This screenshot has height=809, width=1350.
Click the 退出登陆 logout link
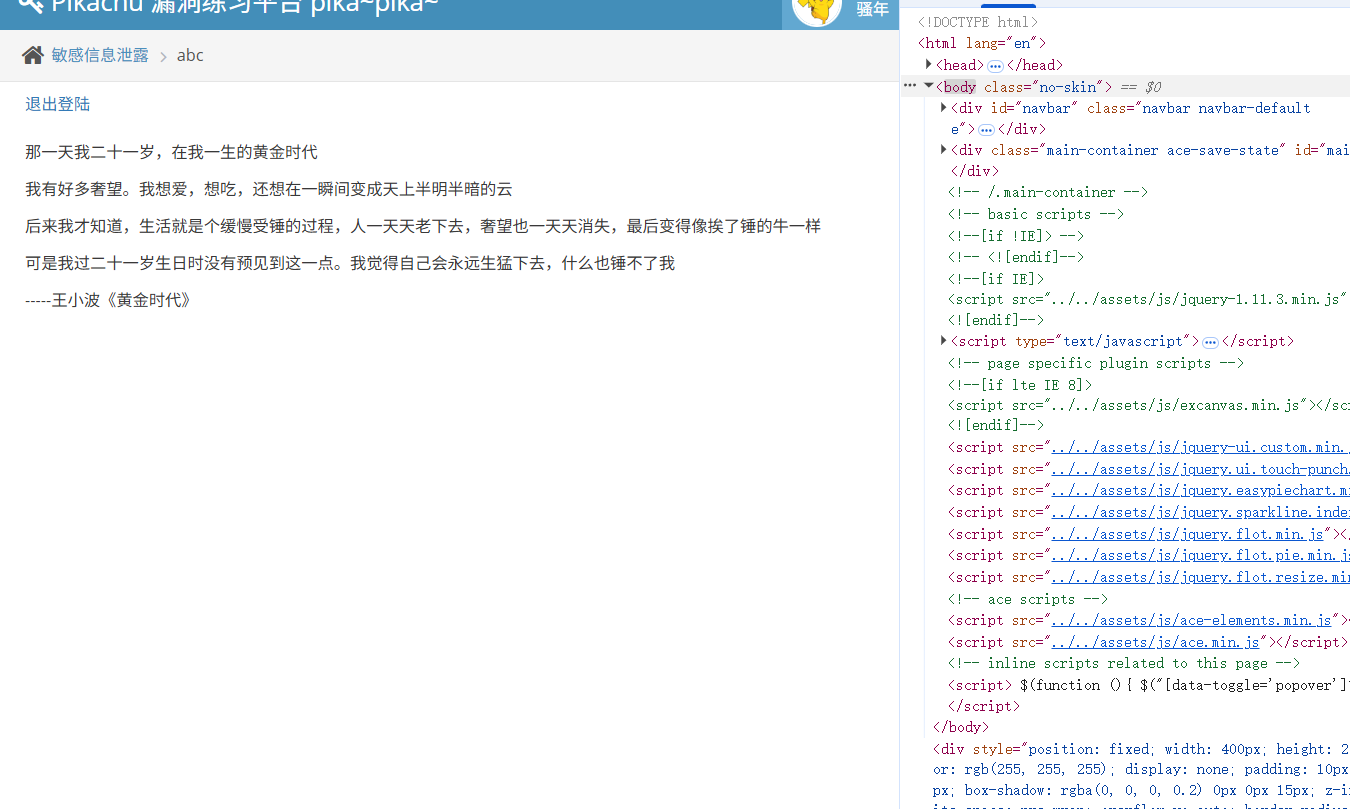pyautogui.click(x=58, y=104)
